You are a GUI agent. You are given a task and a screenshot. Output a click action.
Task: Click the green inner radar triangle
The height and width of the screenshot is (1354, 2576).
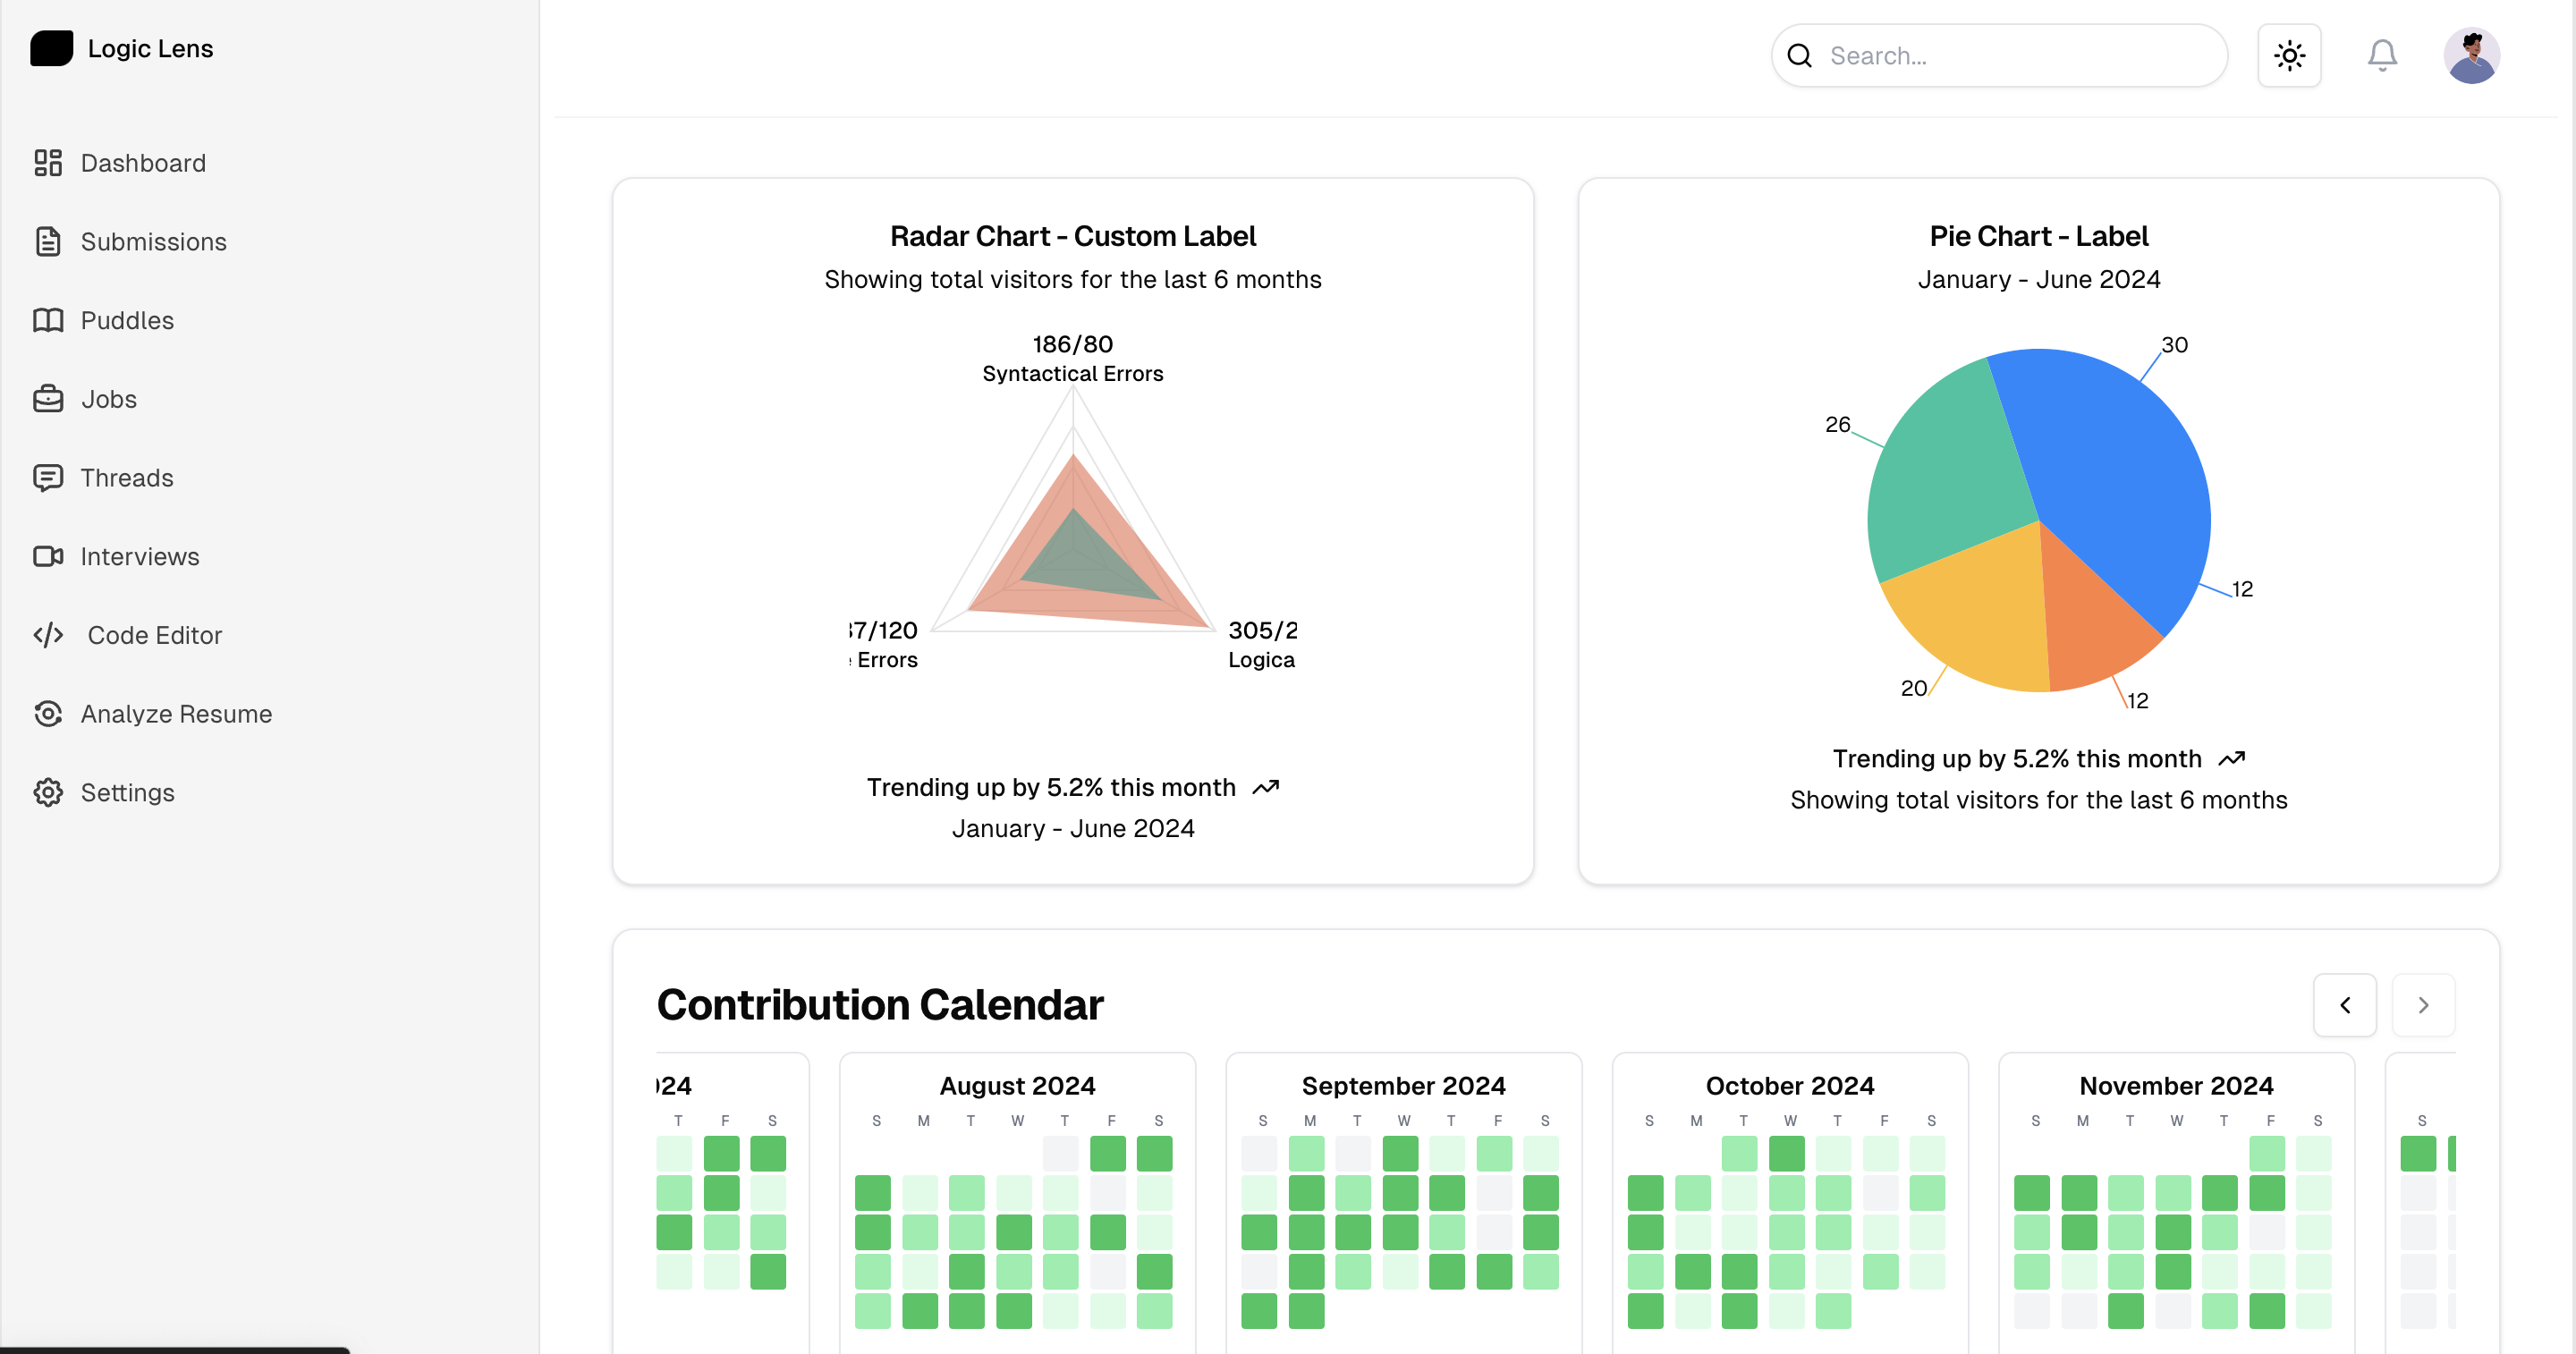tap(1085, 560)
